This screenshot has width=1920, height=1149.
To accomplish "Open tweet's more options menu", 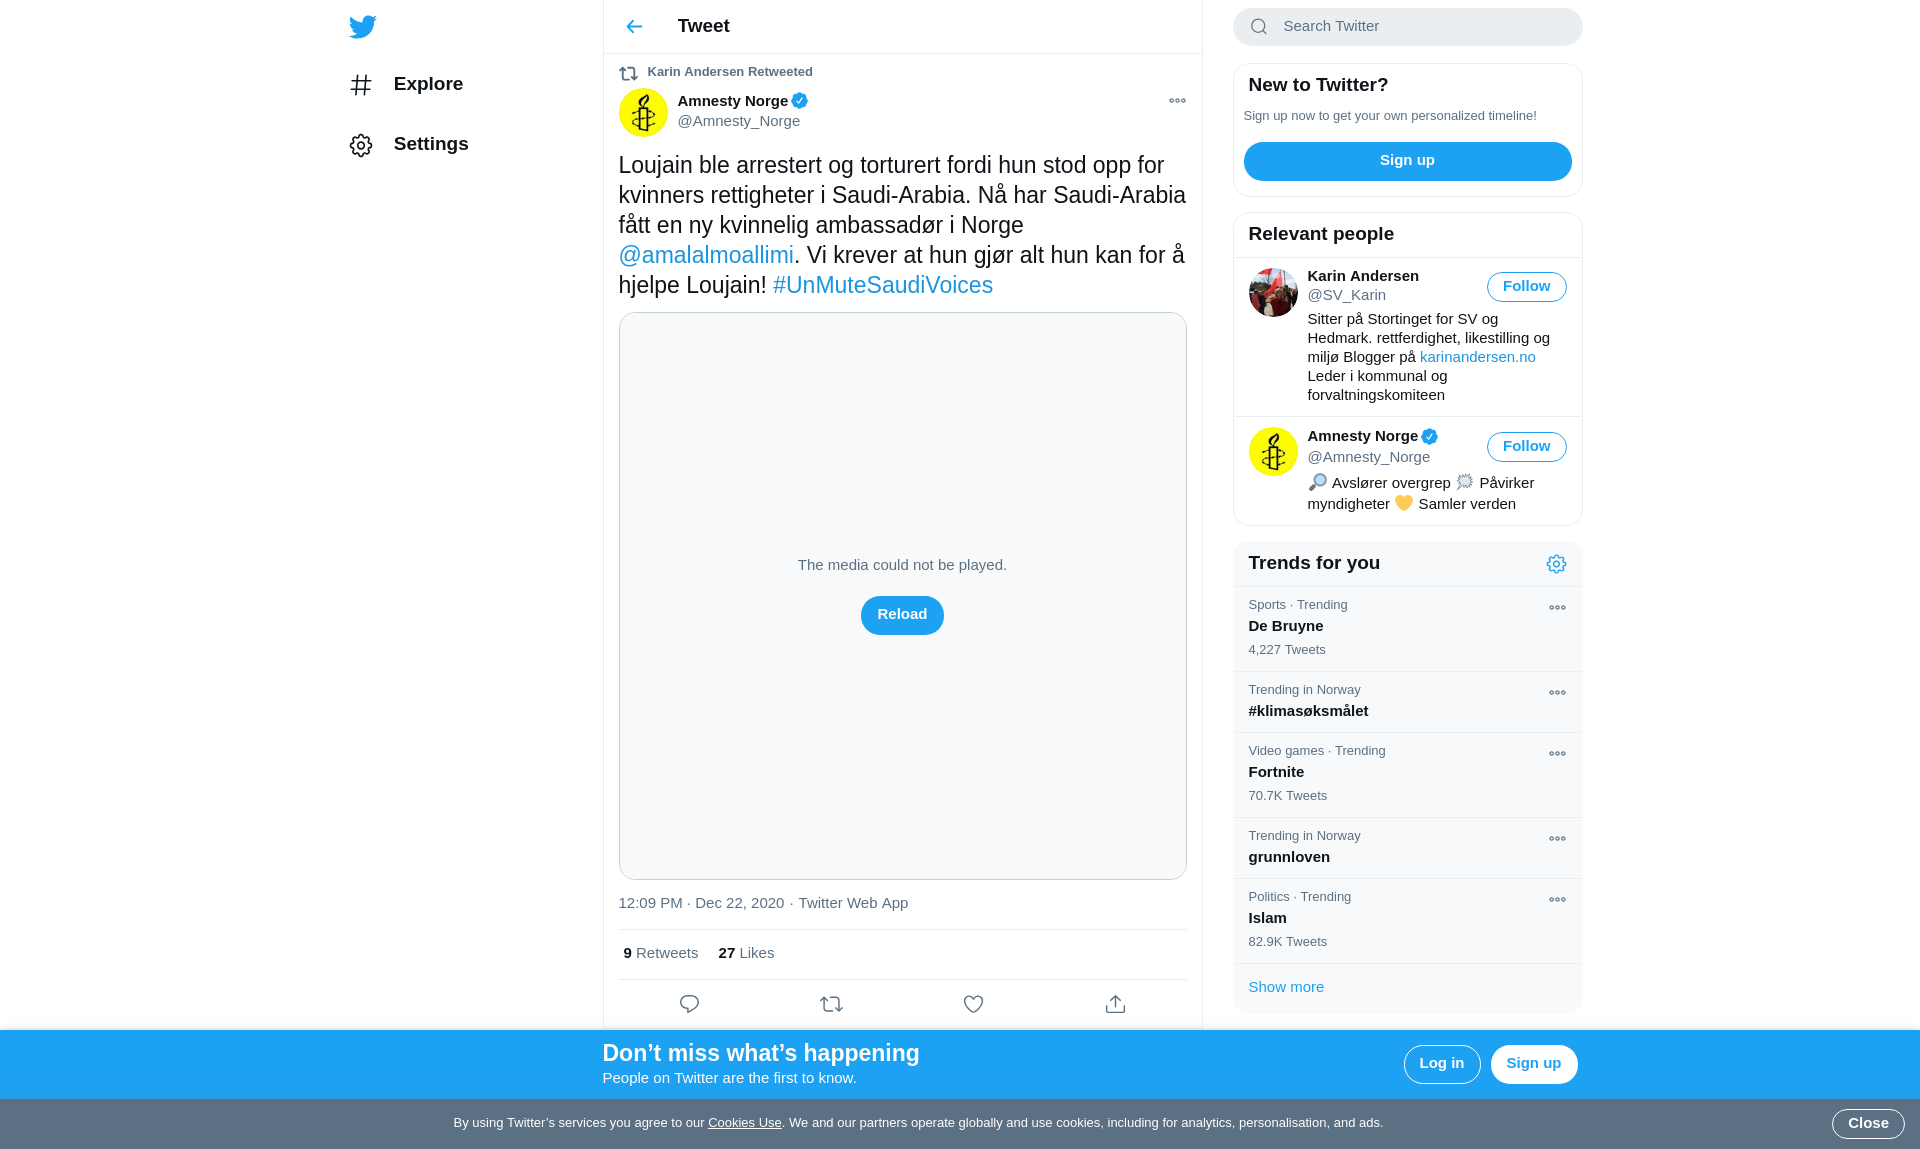I will tap(1177, 101).
